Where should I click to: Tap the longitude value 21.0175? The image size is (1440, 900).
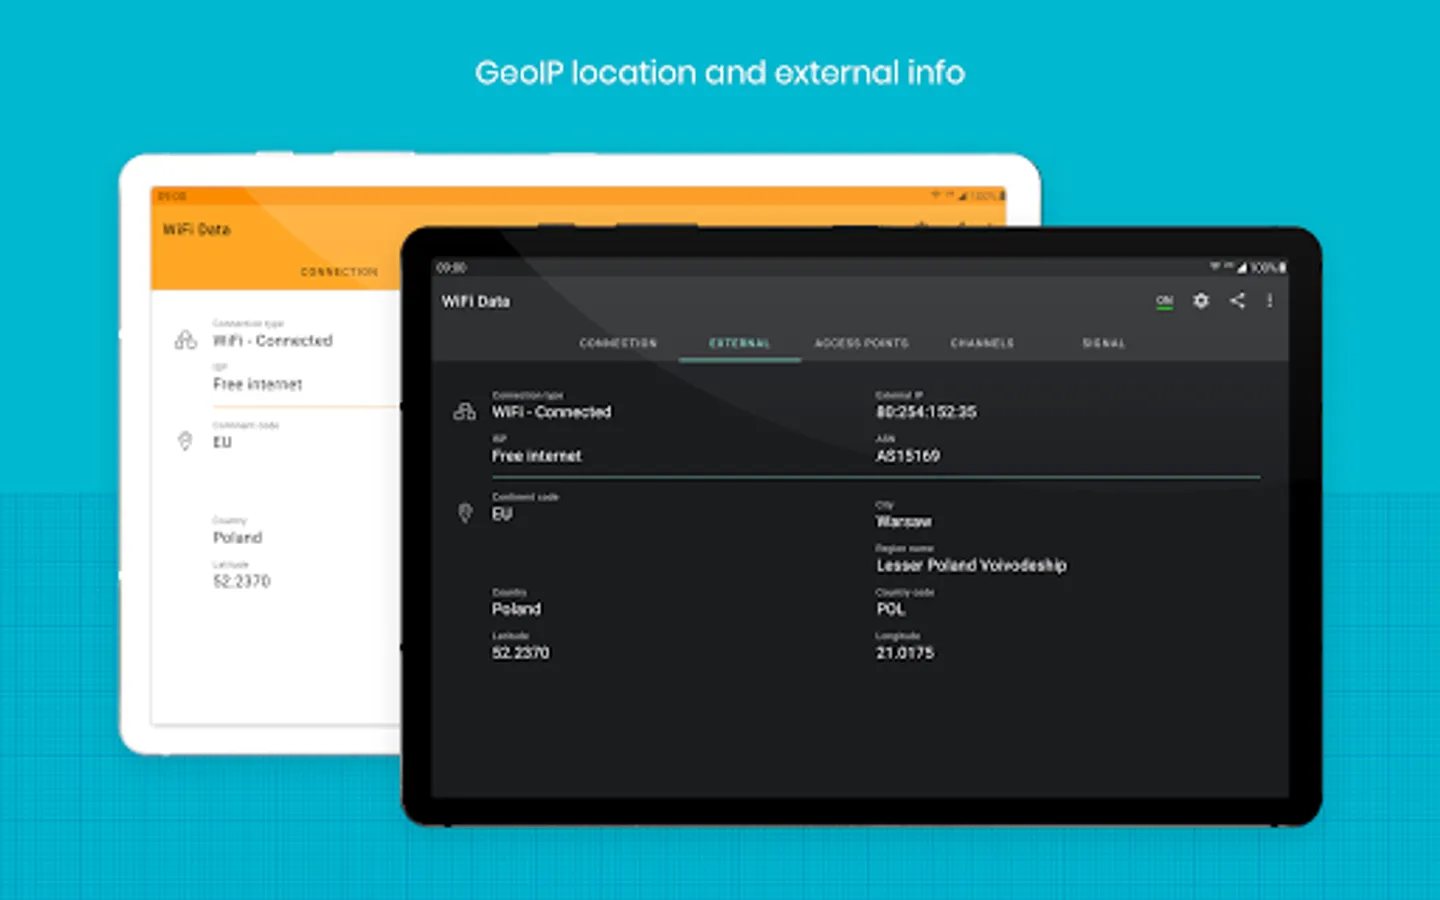pos(905,653)
